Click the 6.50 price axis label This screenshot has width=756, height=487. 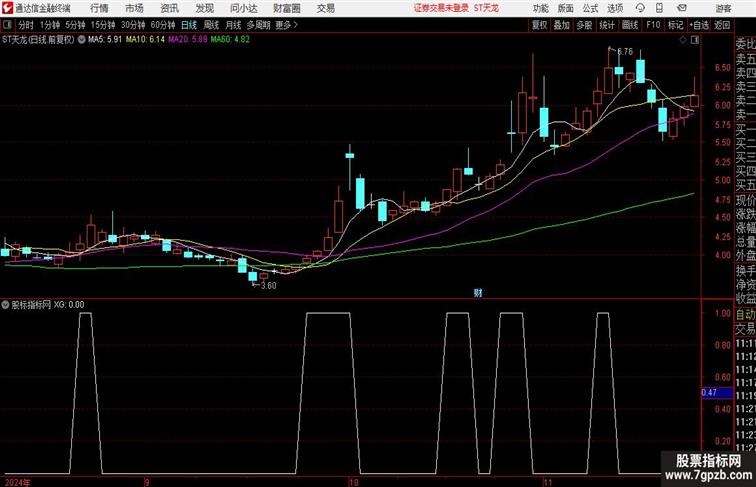tap(722, 68)
